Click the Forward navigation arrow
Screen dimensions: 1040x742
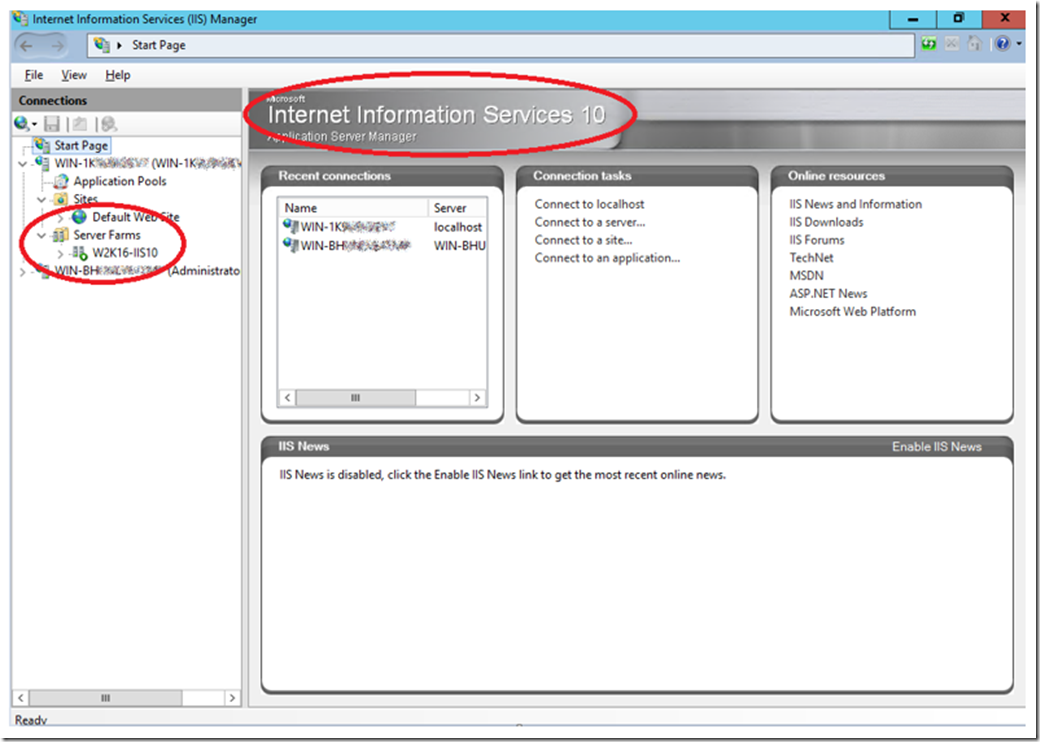(58, 45)
